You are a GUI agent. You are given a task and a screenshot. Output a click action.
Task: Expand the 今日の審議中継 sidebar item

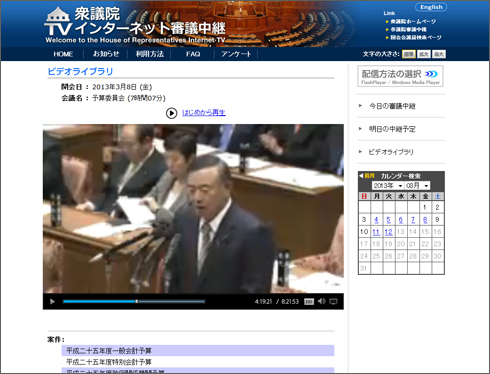[x=392, y=106]
